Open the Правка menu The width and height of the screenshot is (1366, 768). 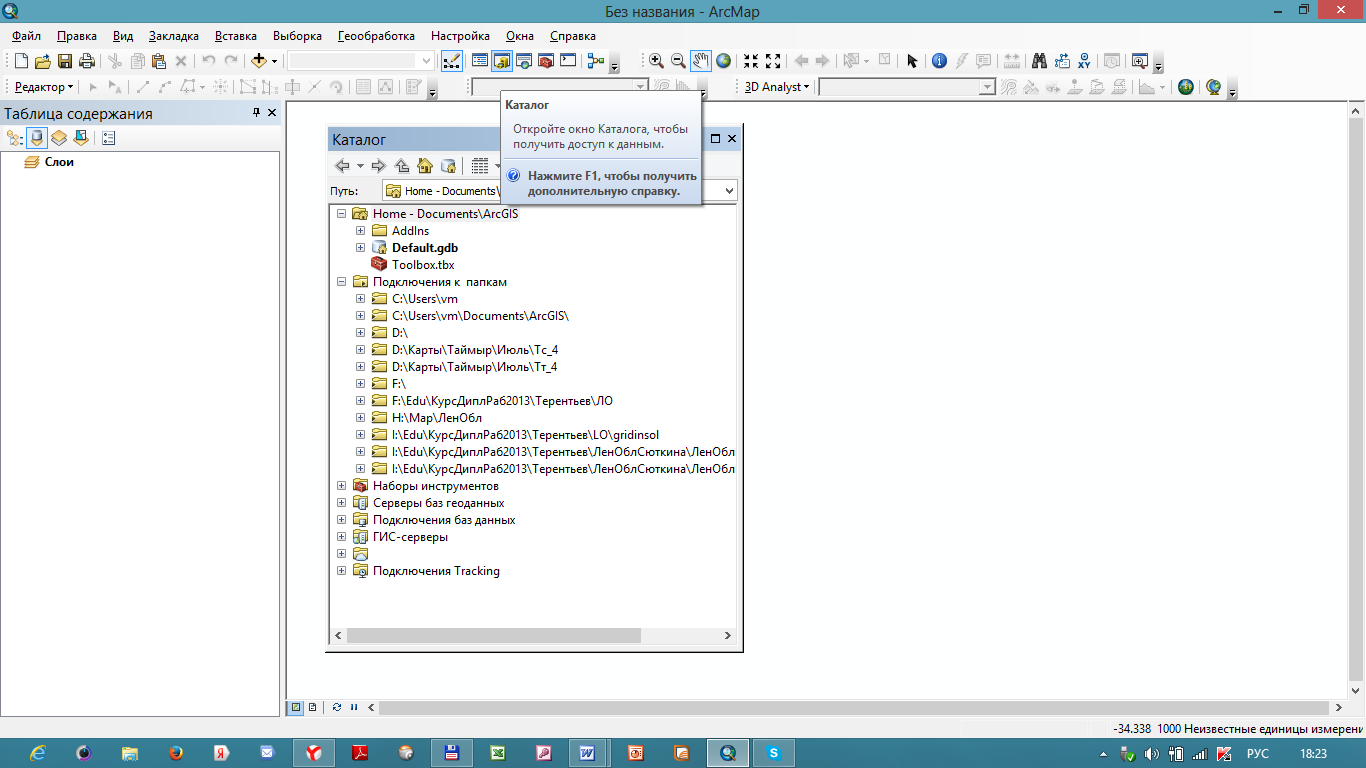click(x=77, y=36)
